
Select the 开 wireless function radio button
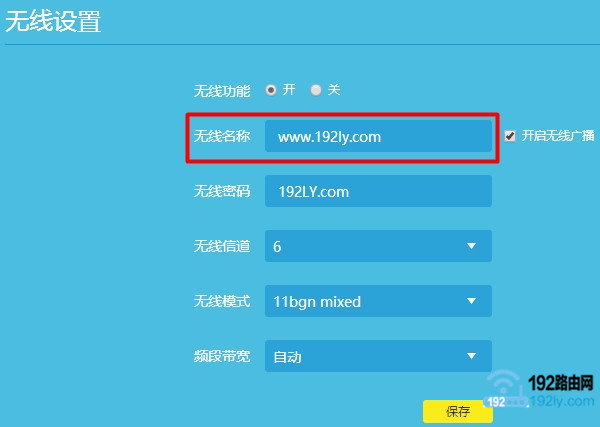[x=271, y=90]
